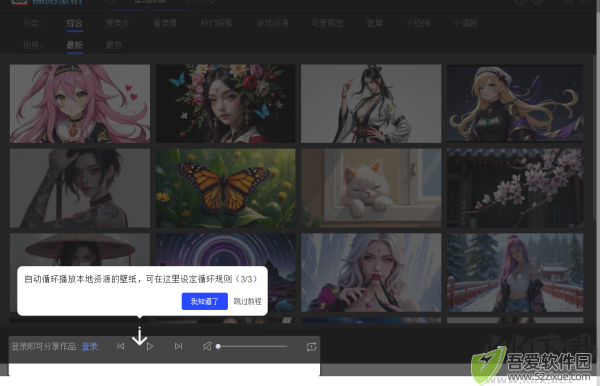Click the 登录 login link

[90, 347]
